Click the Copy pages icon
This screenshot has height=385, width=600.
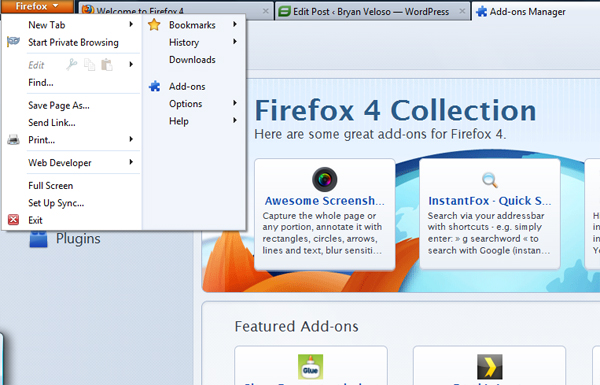coord(90,65)
